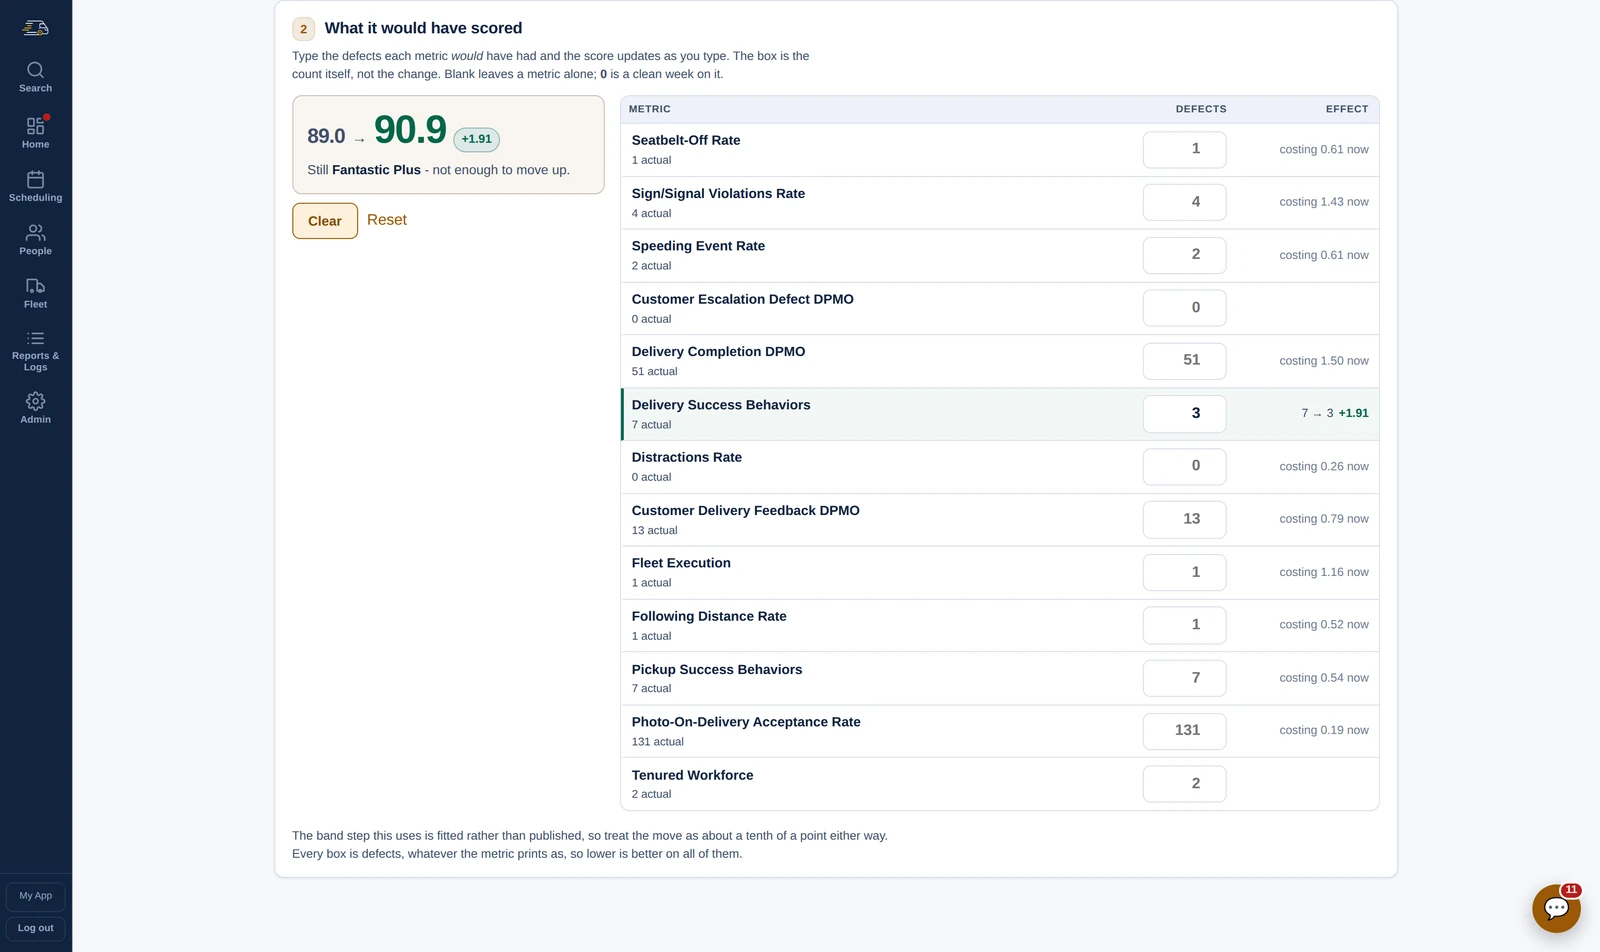Edit the Tenured Workforce defects field

1184,784
